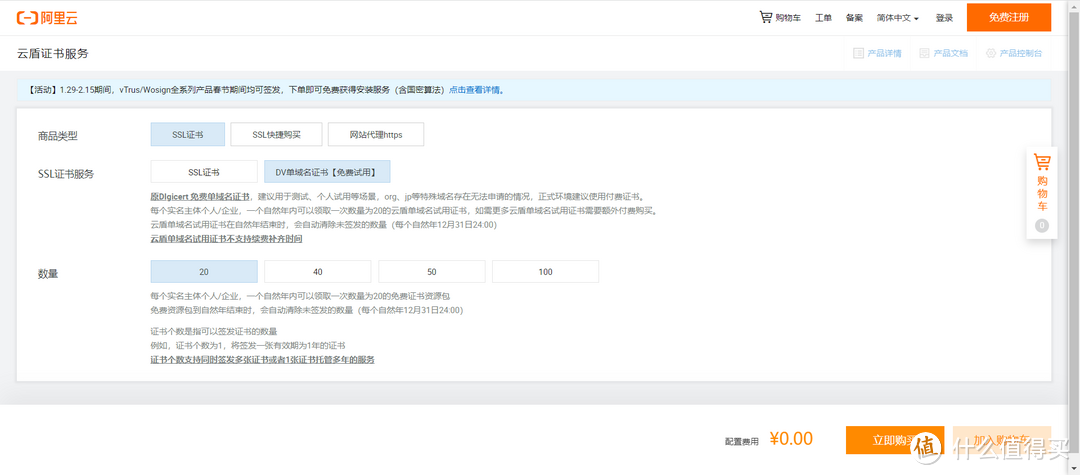Viewport: 1080px width, 475px height.
Task: Select quantity 20
Action: (x=204, y=271)
